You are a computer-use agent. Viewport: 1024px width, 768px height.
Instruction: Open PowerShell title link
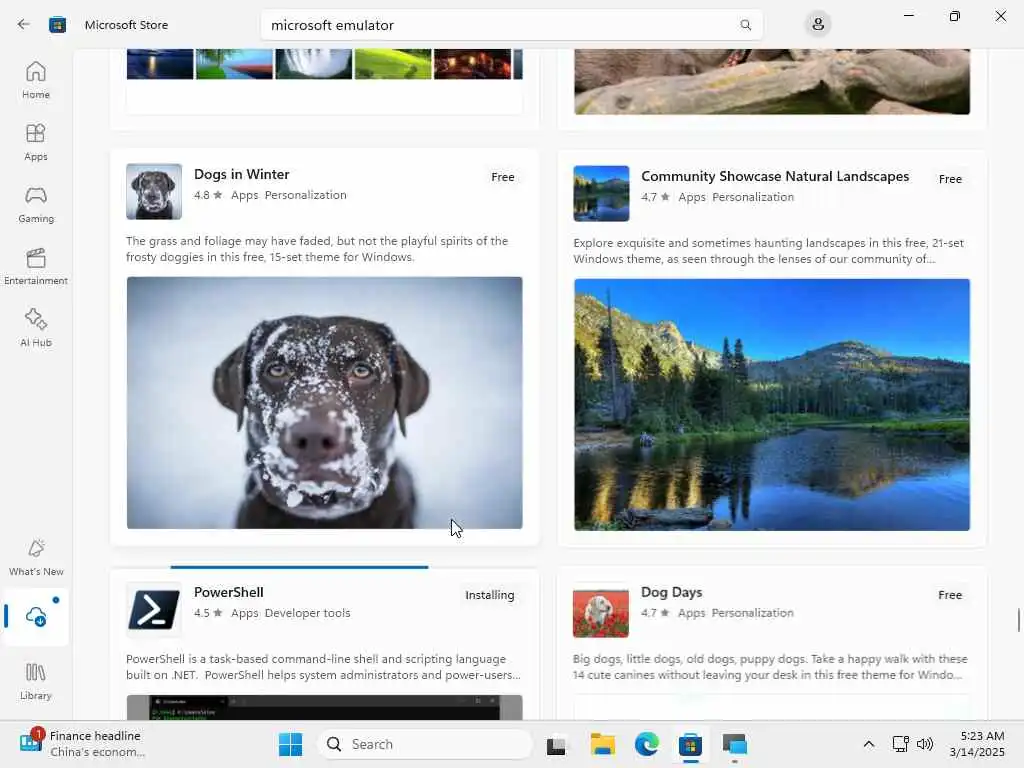point(229,592)
